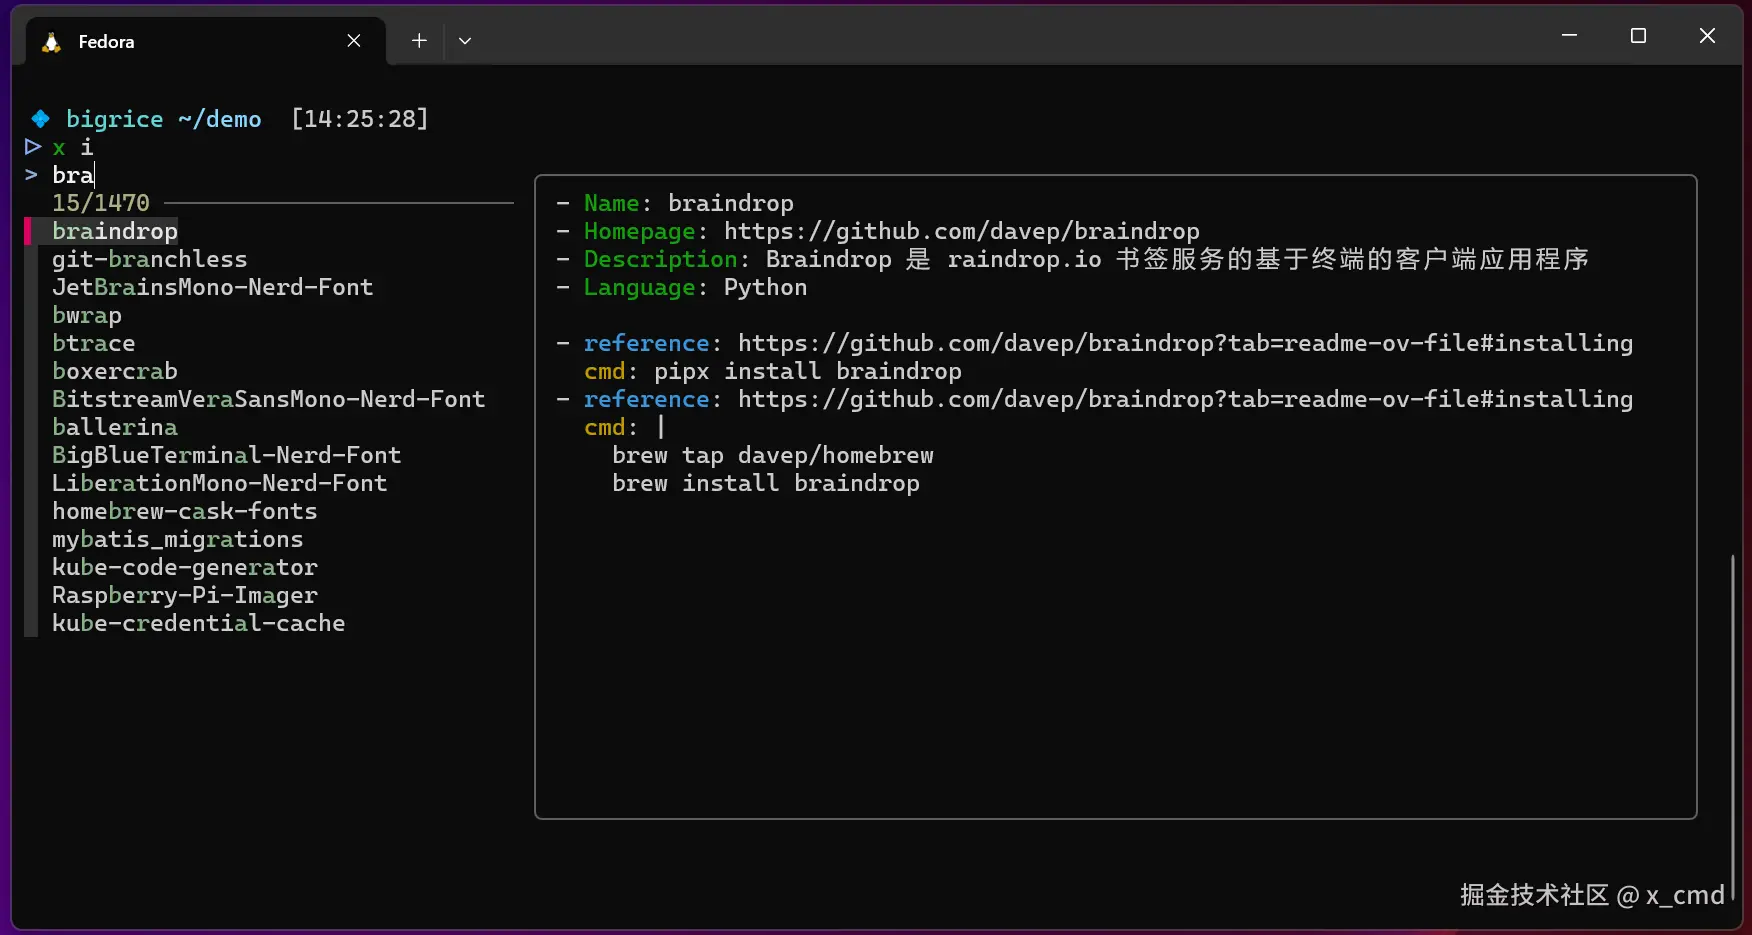Click the blue diamond prompt icon
1752x935 pixels.
40,119
